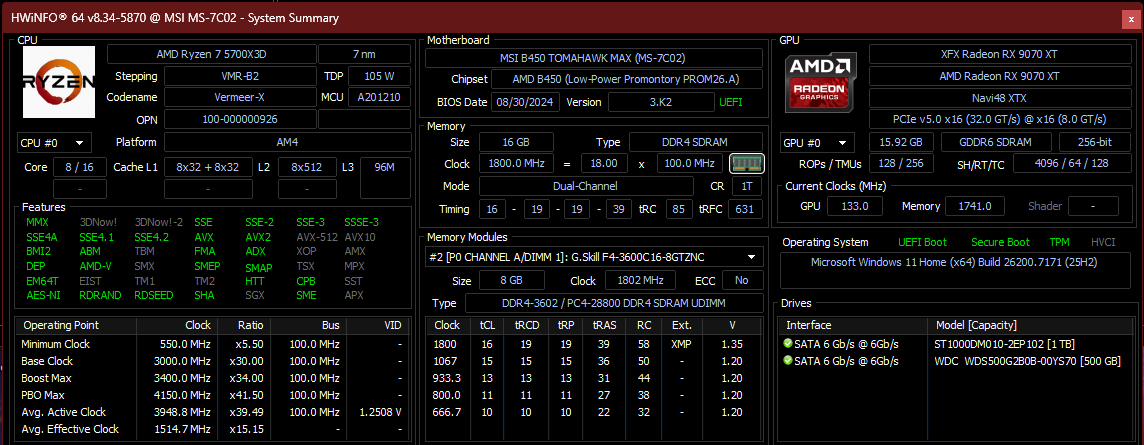
Task: Click the Ryzen CPU logo image
Action: (59, 82)
